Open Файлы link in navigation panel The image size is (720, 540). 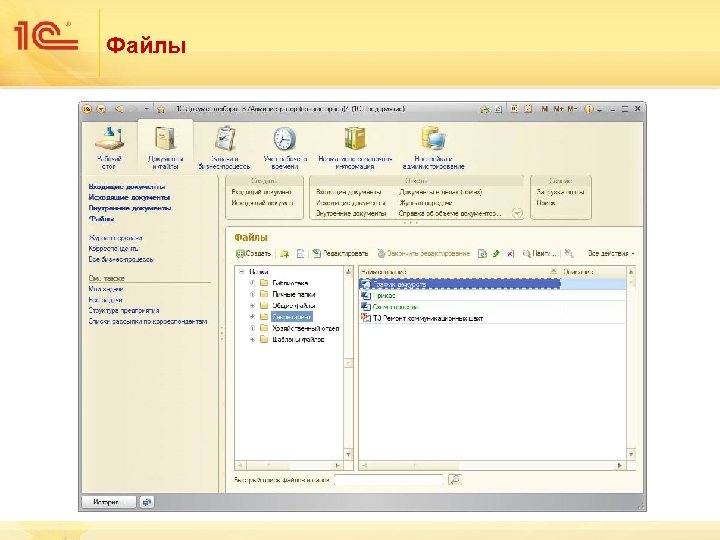(x=101, y=219)
